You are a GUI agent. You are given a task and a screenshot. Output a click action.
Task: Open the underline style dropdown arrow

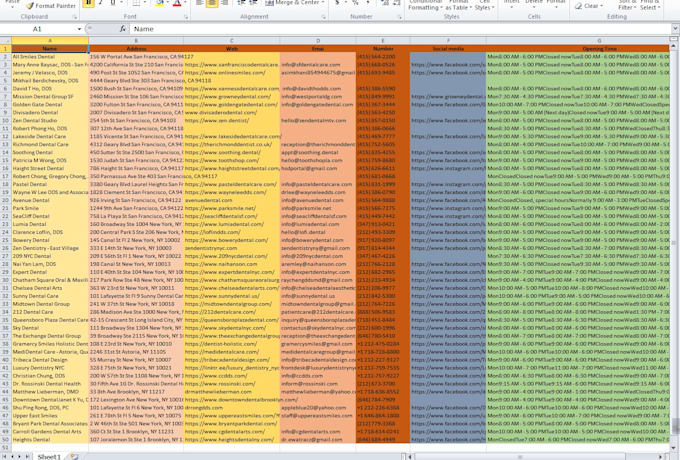click(120, 3)
